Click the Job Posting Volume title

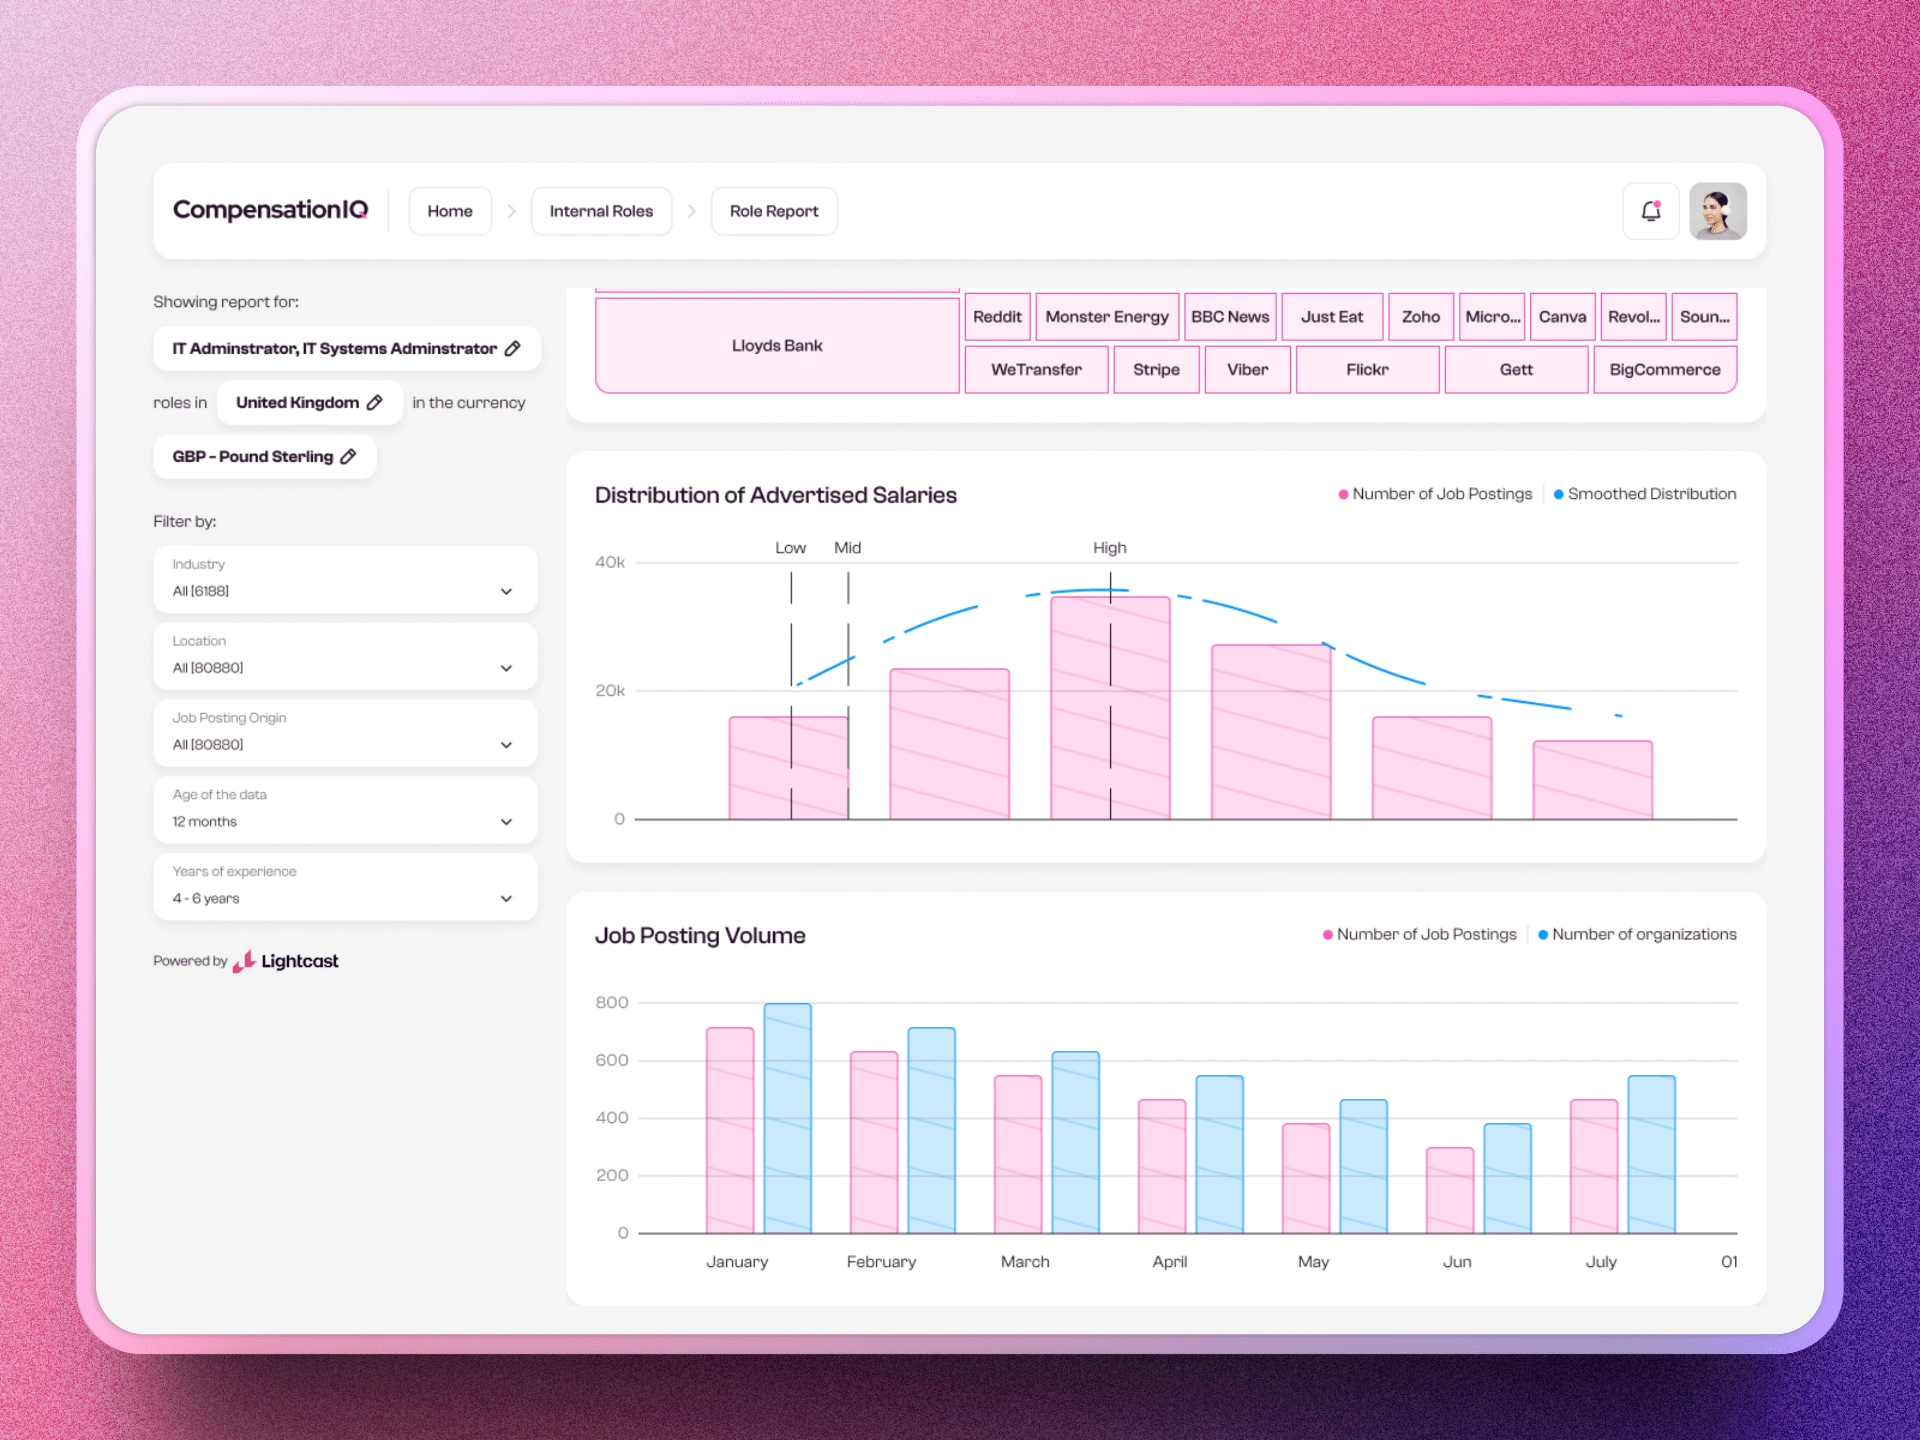tap(700, 936)
